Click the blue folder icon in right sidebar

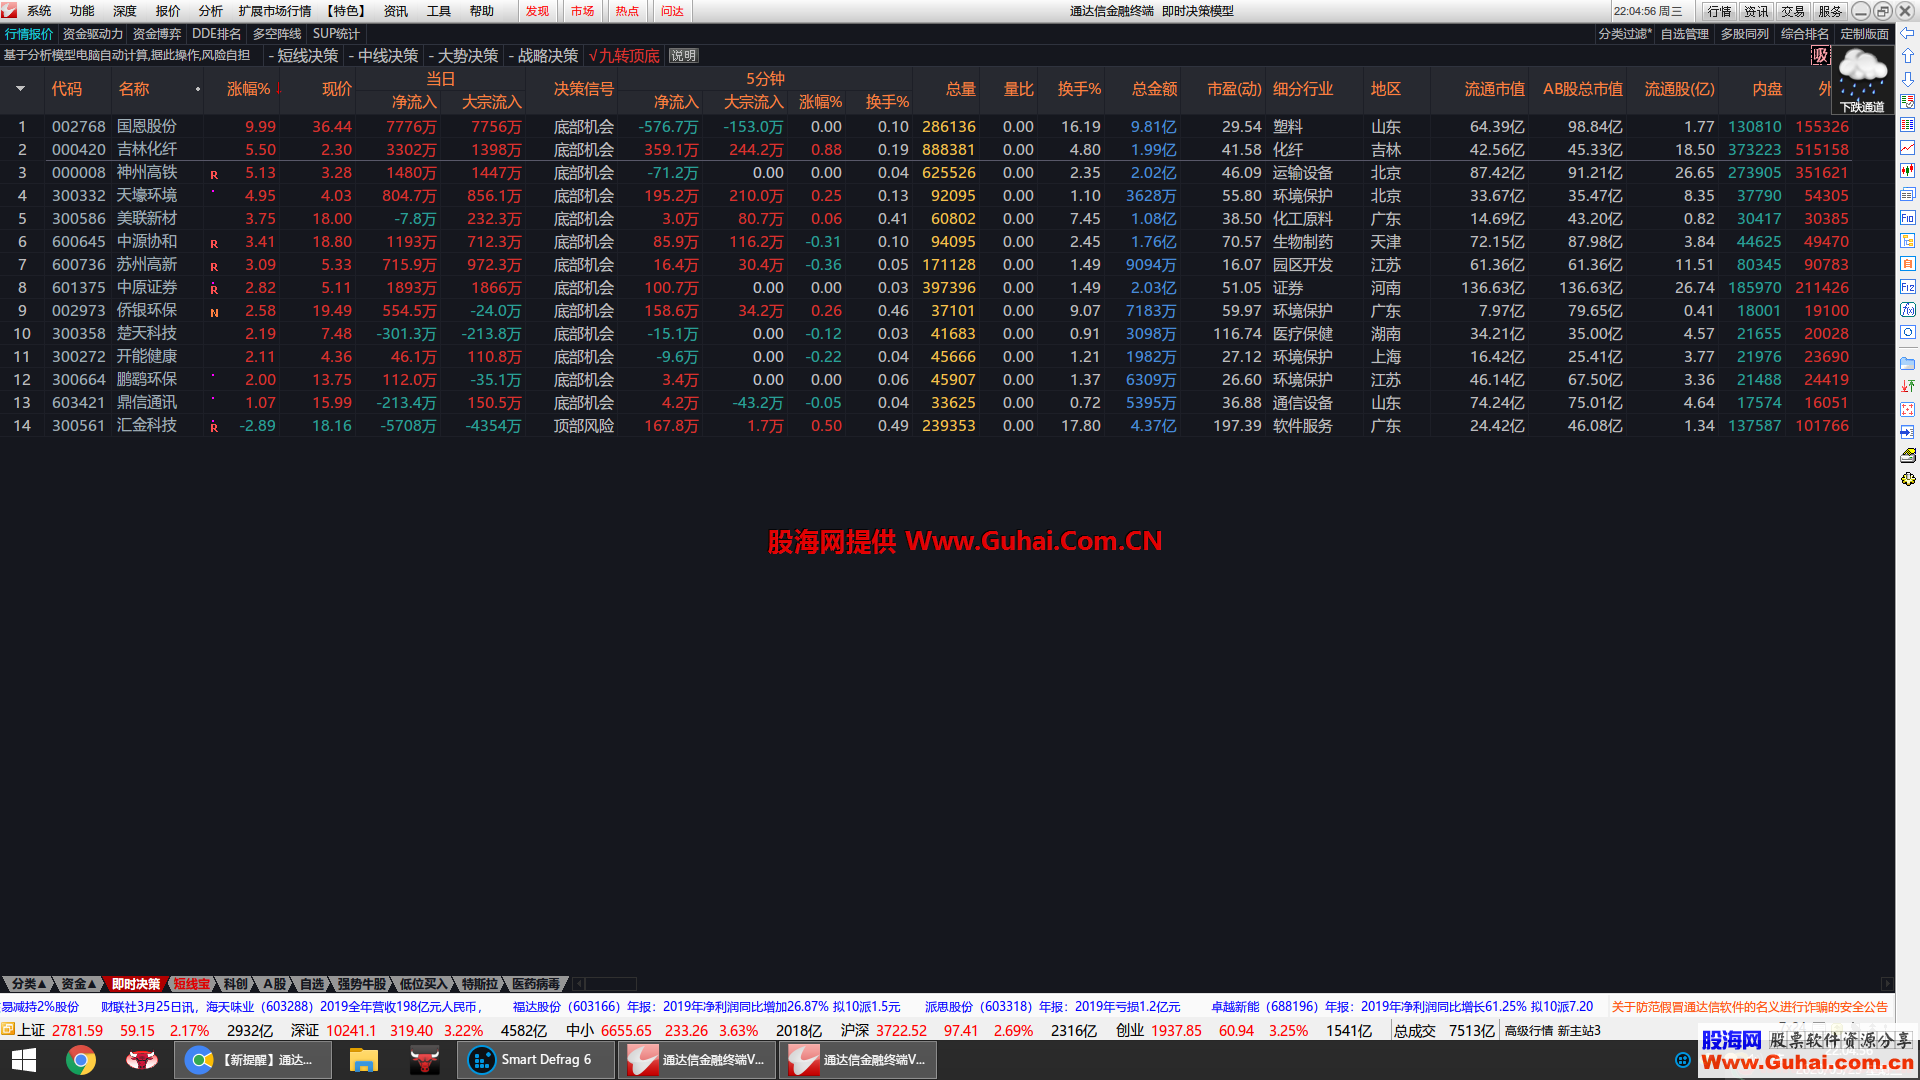tap(1908, 363)
